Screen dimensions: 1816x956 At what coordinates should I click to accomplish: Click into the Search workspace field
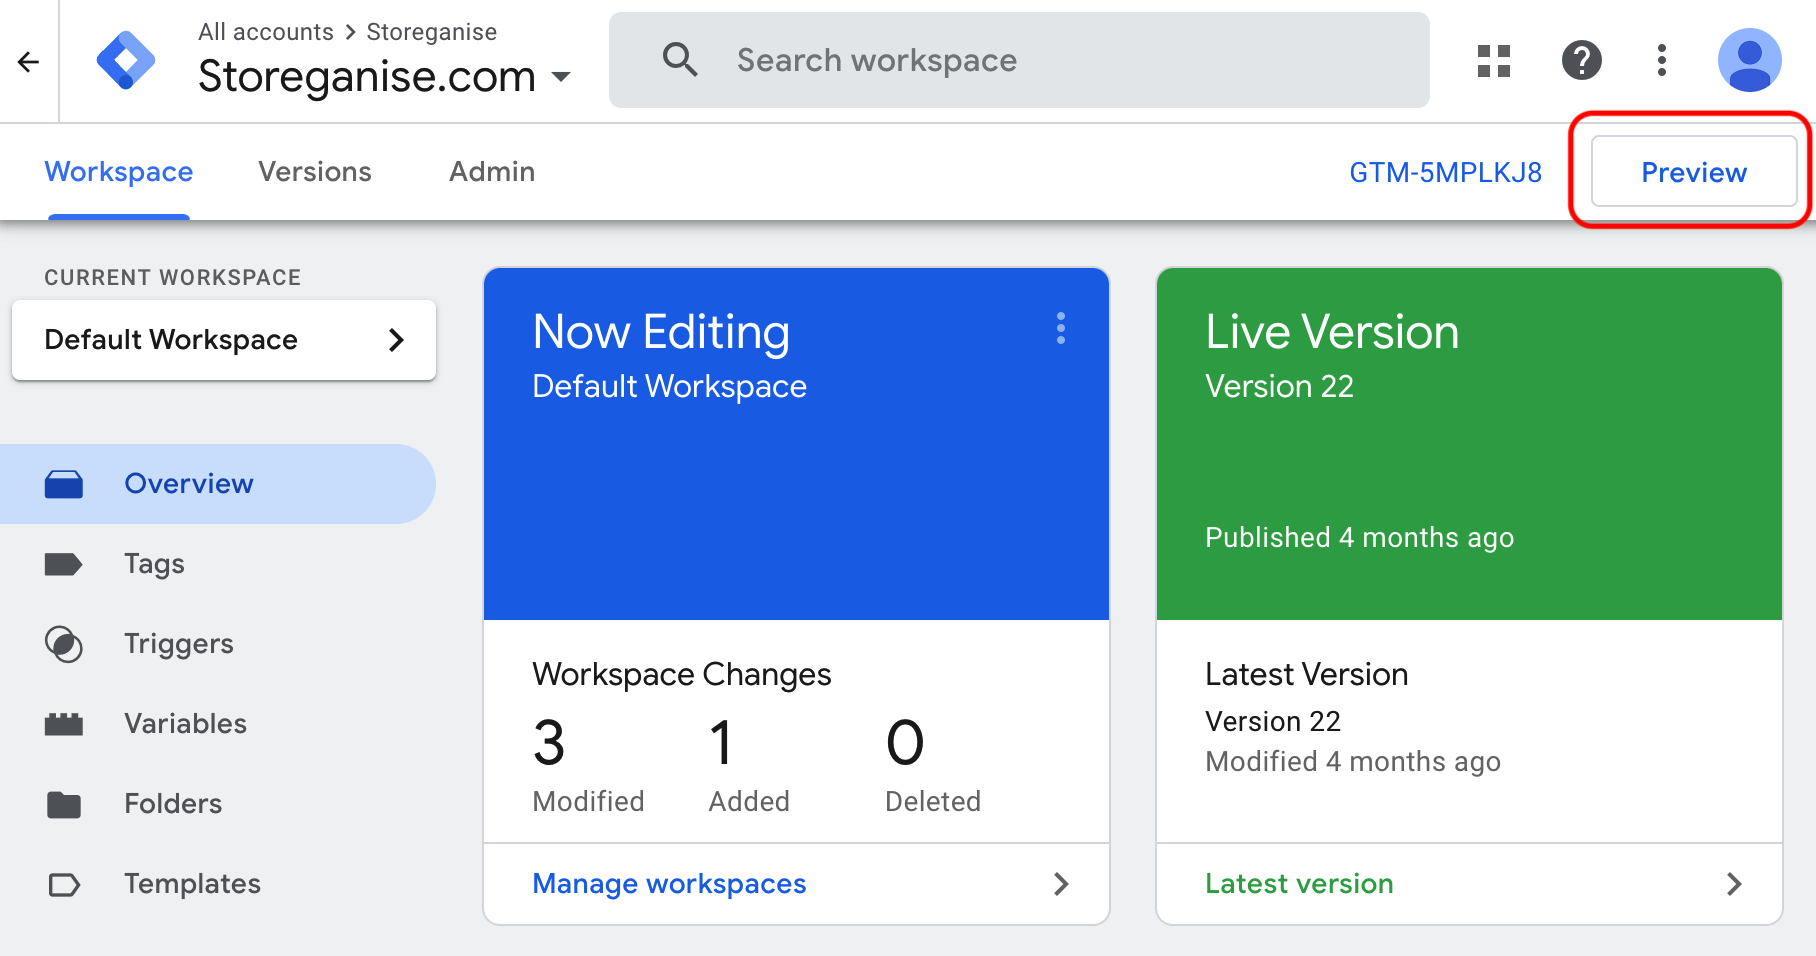tap(1019, 60)
